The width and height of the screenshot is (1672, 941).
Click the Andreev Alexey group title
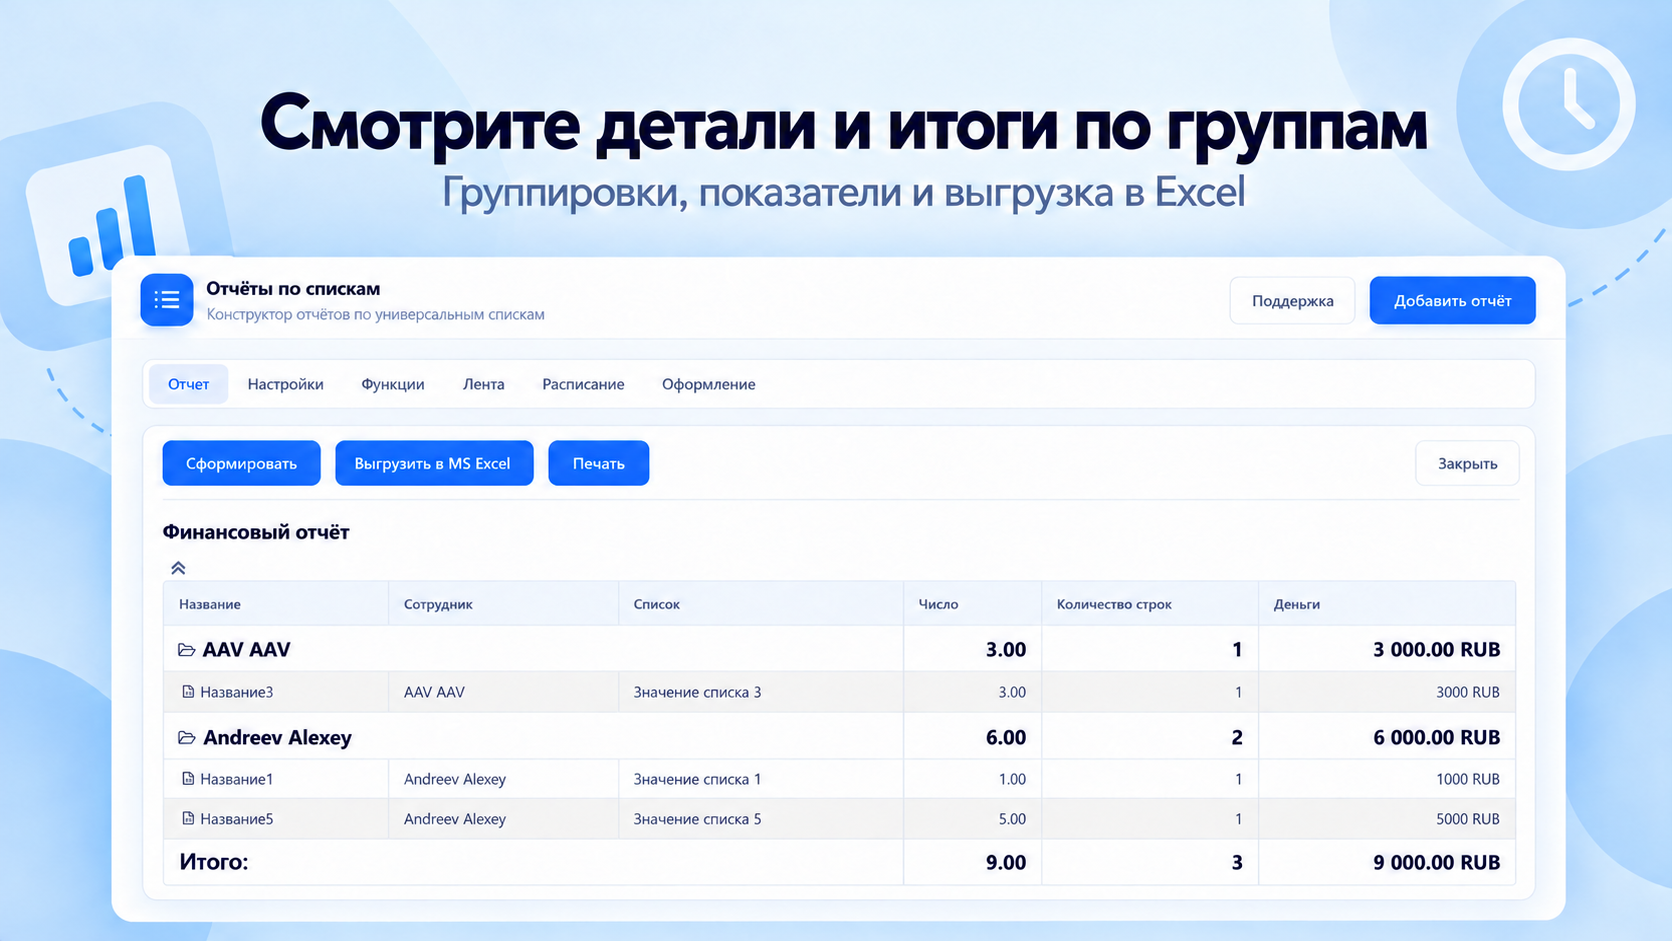tap(277, 738)
